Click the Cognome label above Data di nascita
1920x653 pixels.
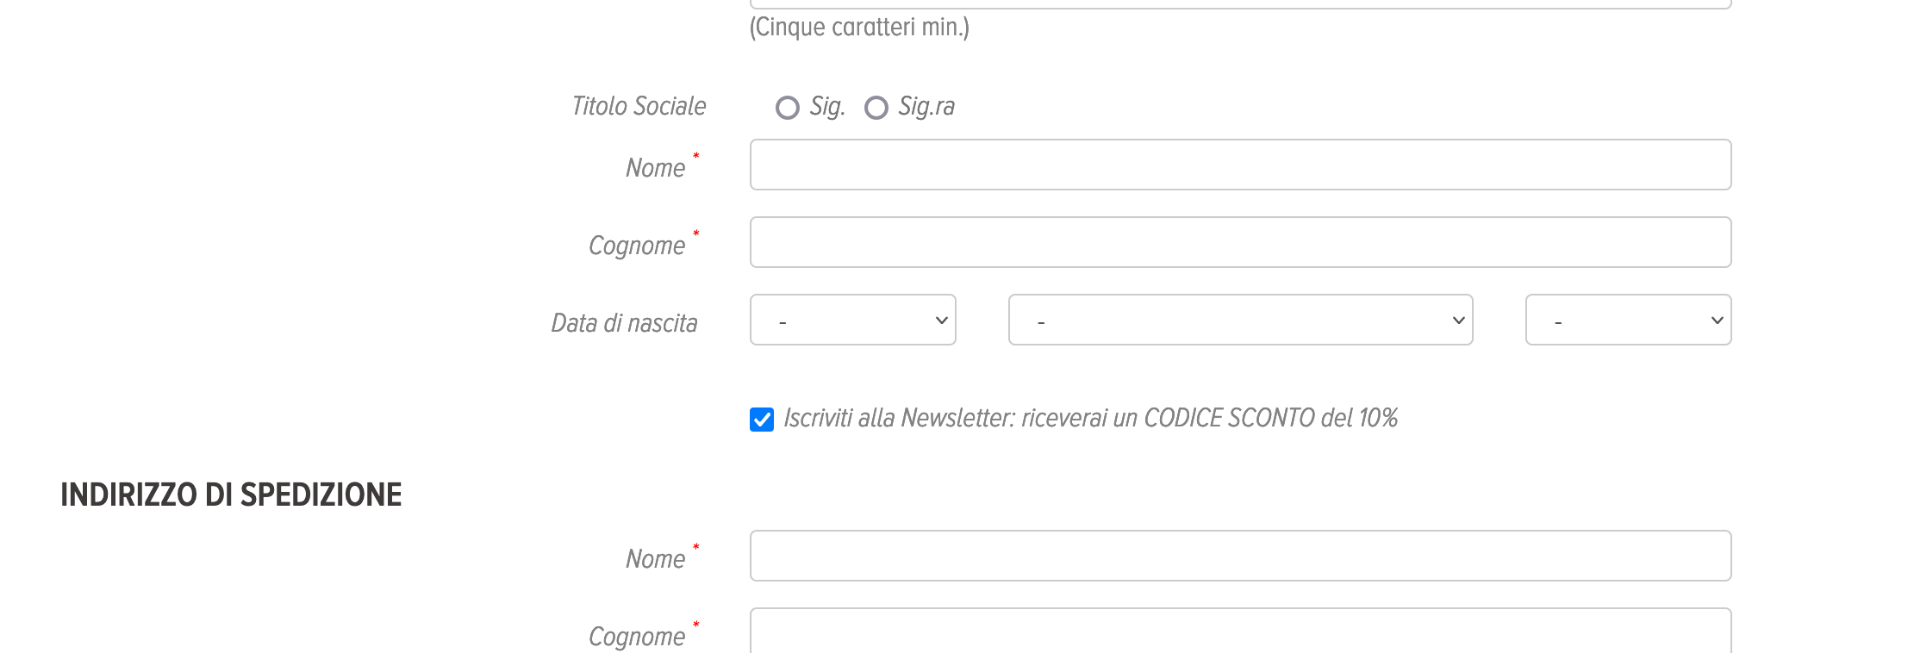tap(637, 246)
